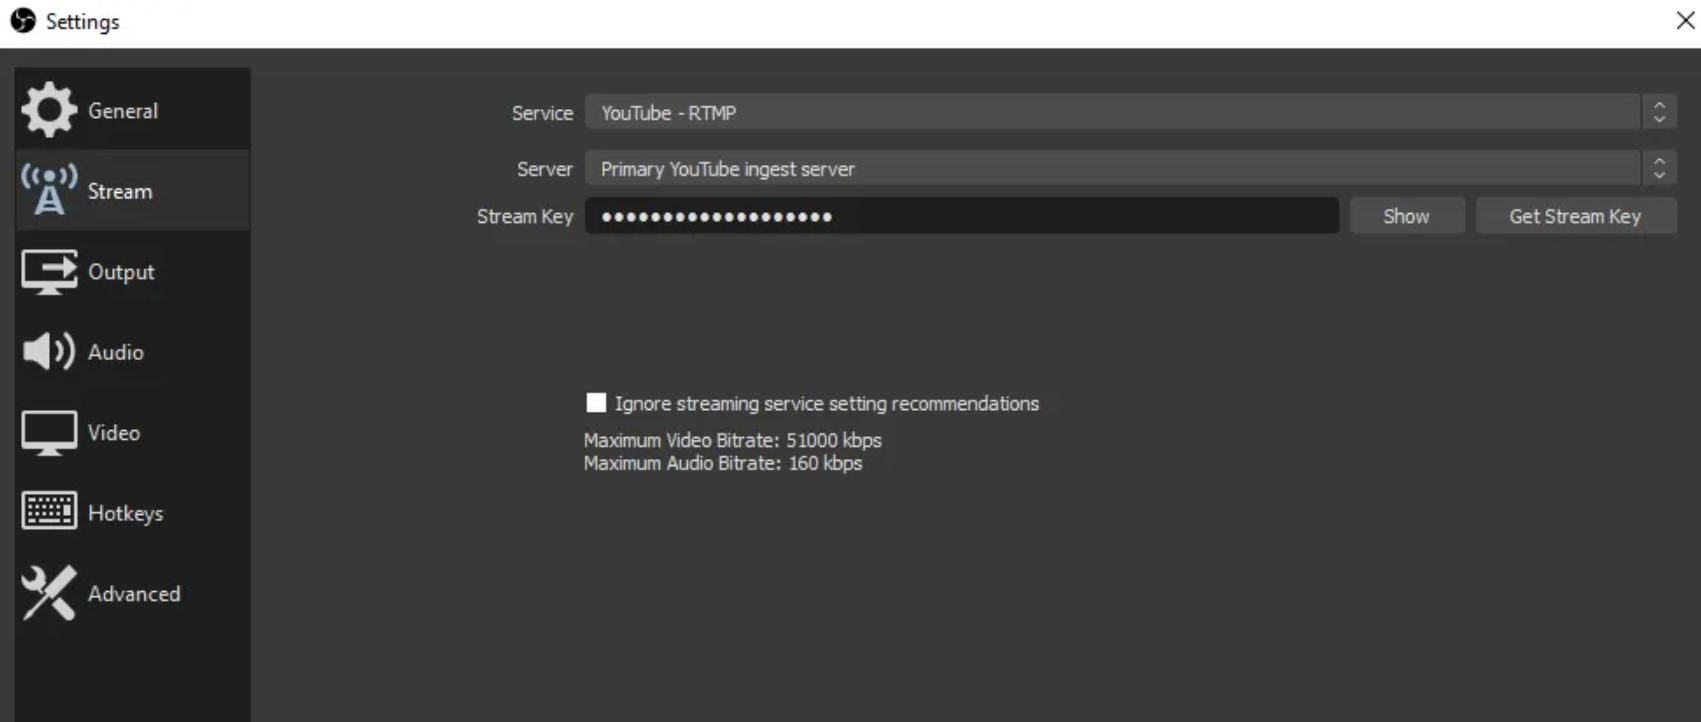Click the Advanced tools icon
The height and width of the screenshot is (722, 1701).
(x=49, y=592)
